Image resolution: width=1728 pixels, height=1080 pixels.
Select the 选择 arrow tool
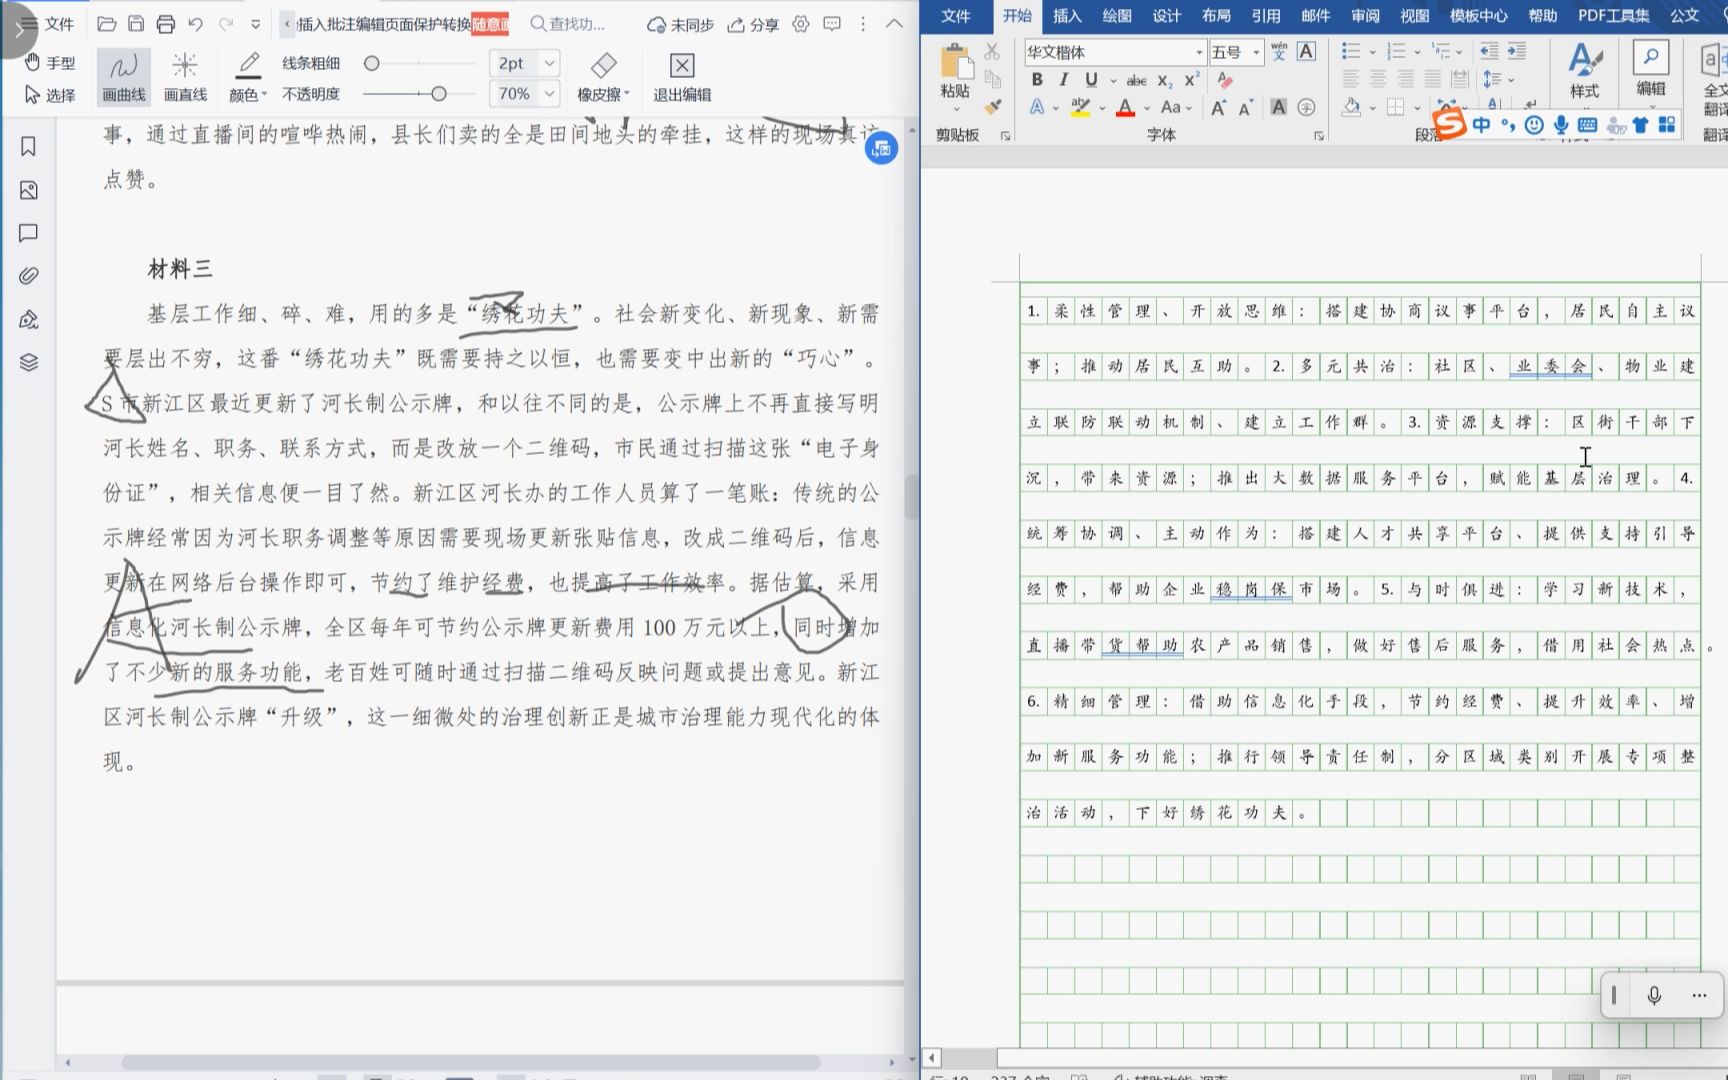(x=50, y=94)
